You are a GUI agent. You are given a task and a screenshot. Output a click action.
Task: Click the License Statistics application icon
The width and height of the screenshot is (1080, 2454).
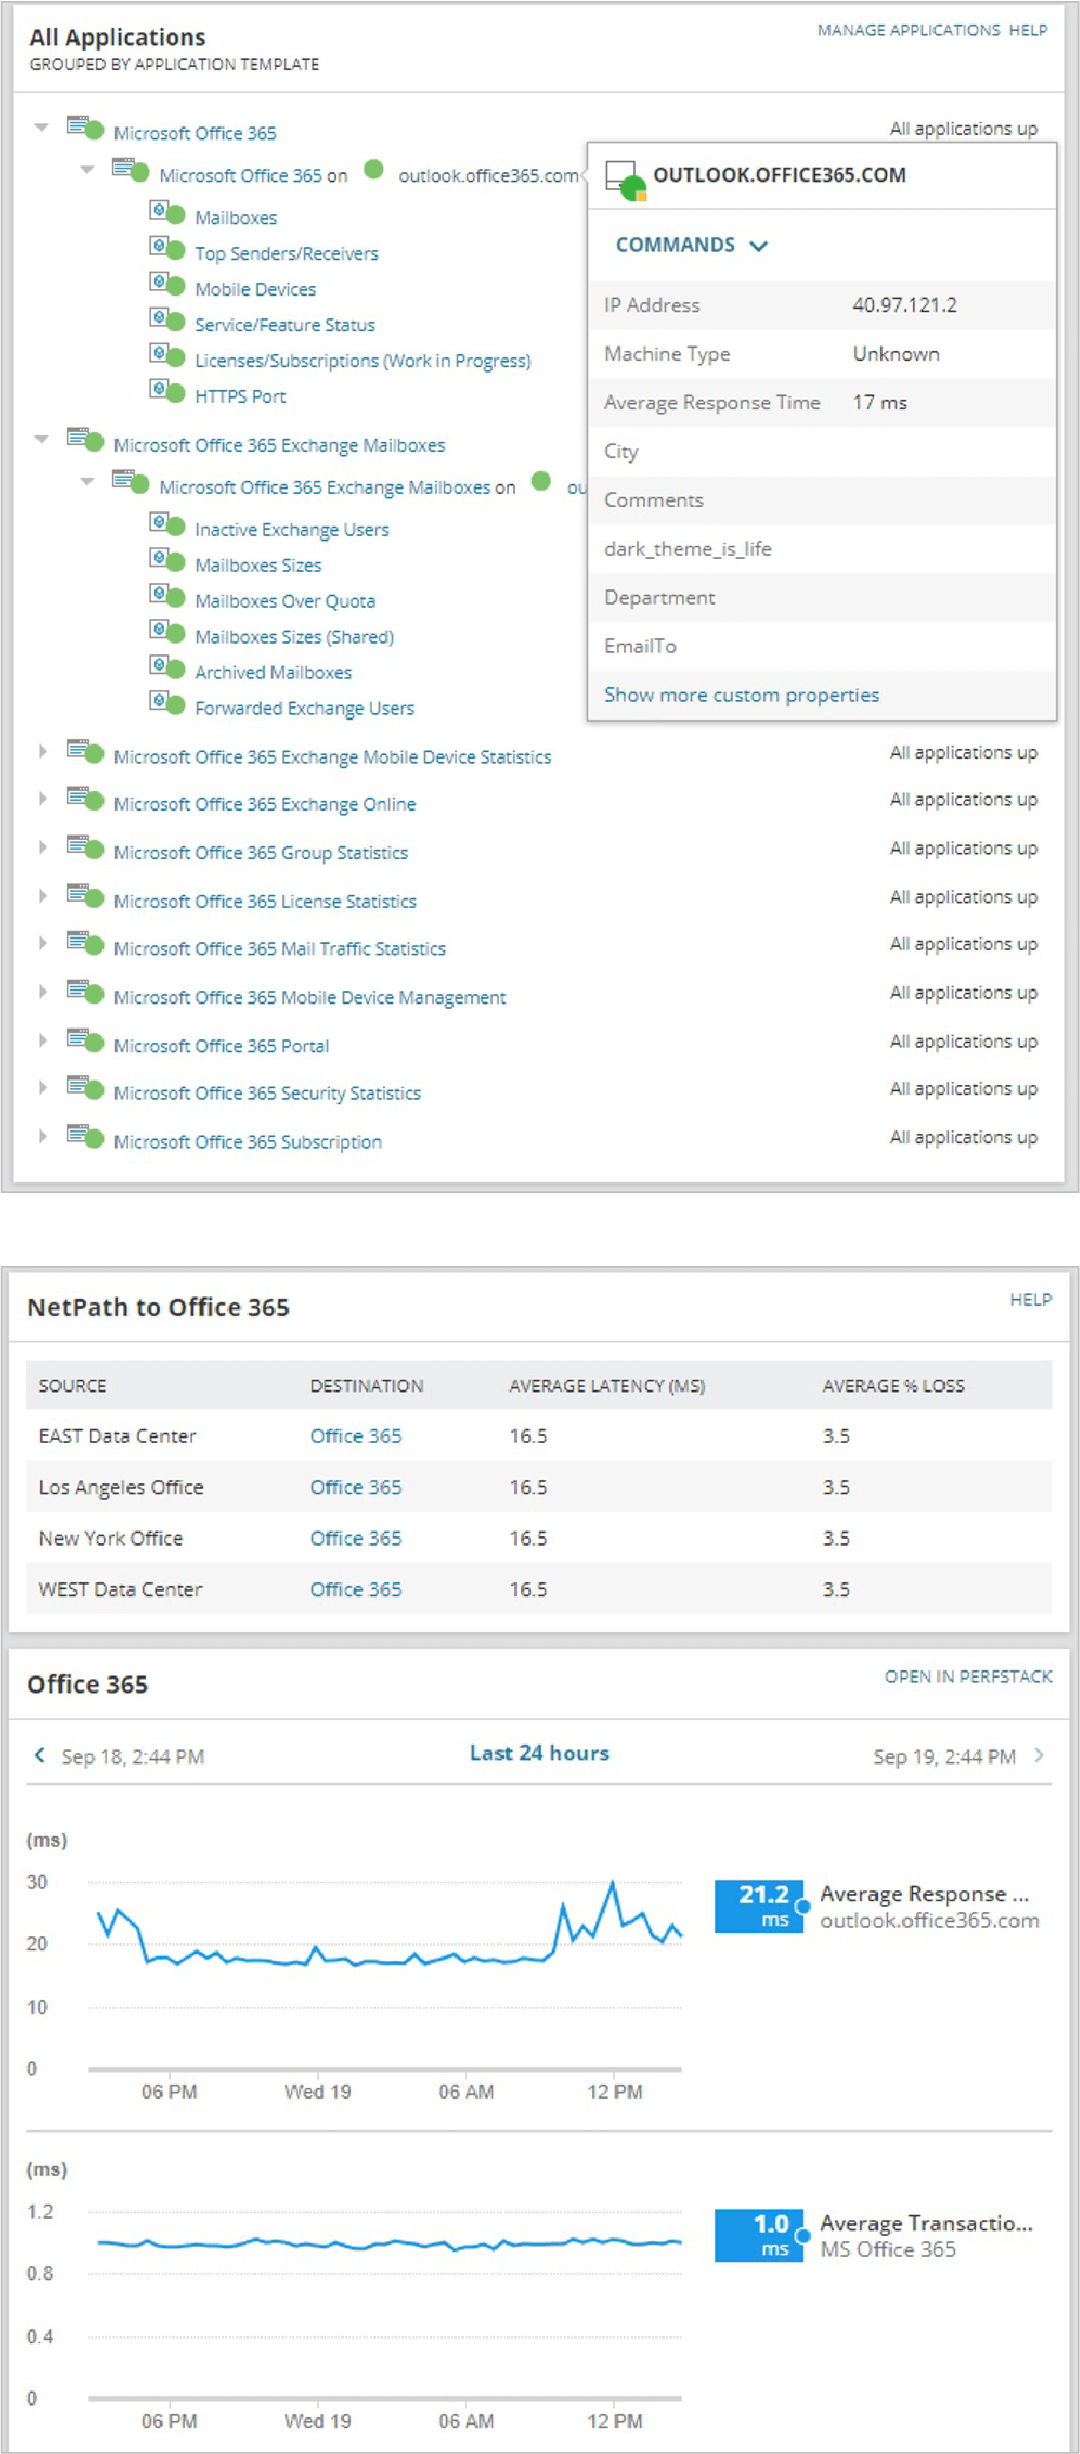86,896
